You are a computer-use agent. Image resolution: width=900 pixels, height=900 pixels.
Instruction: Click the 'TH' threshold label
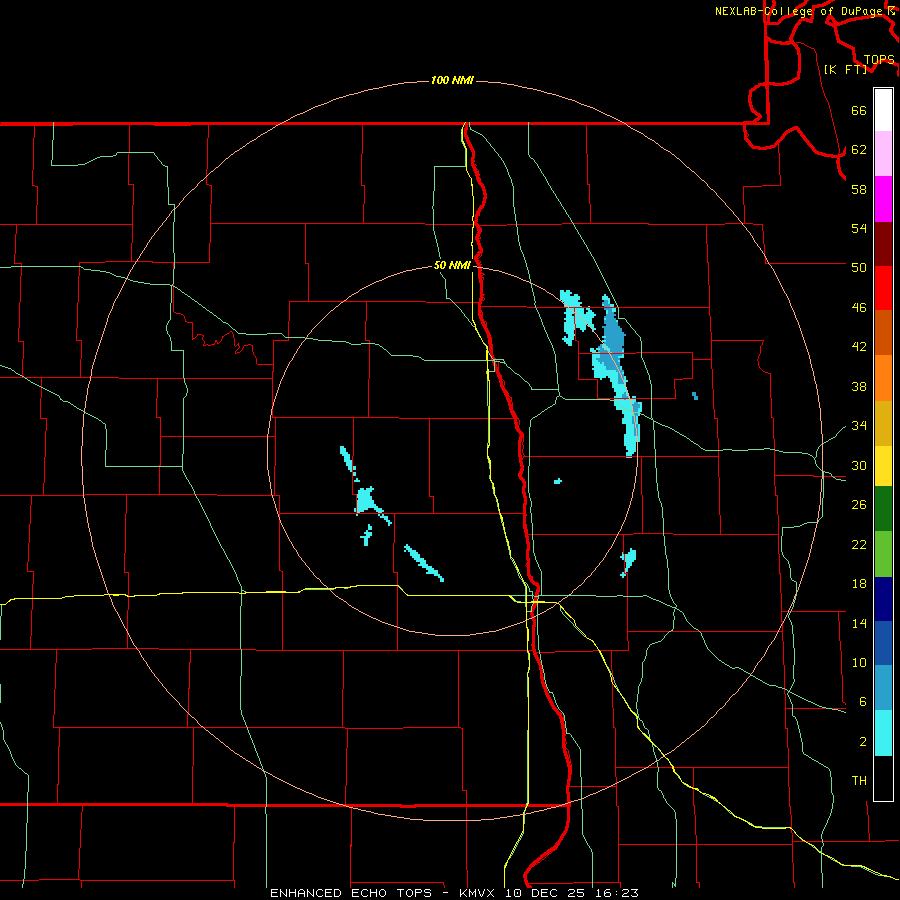(859, 781)
